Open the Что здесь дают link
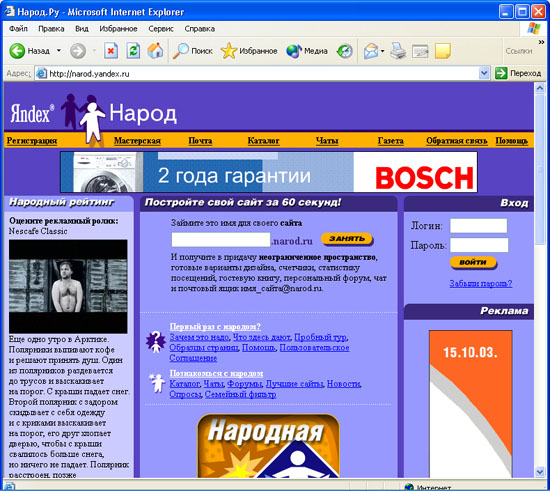Image resolution: width=550 pixels, height=491 pixels. 262,337
